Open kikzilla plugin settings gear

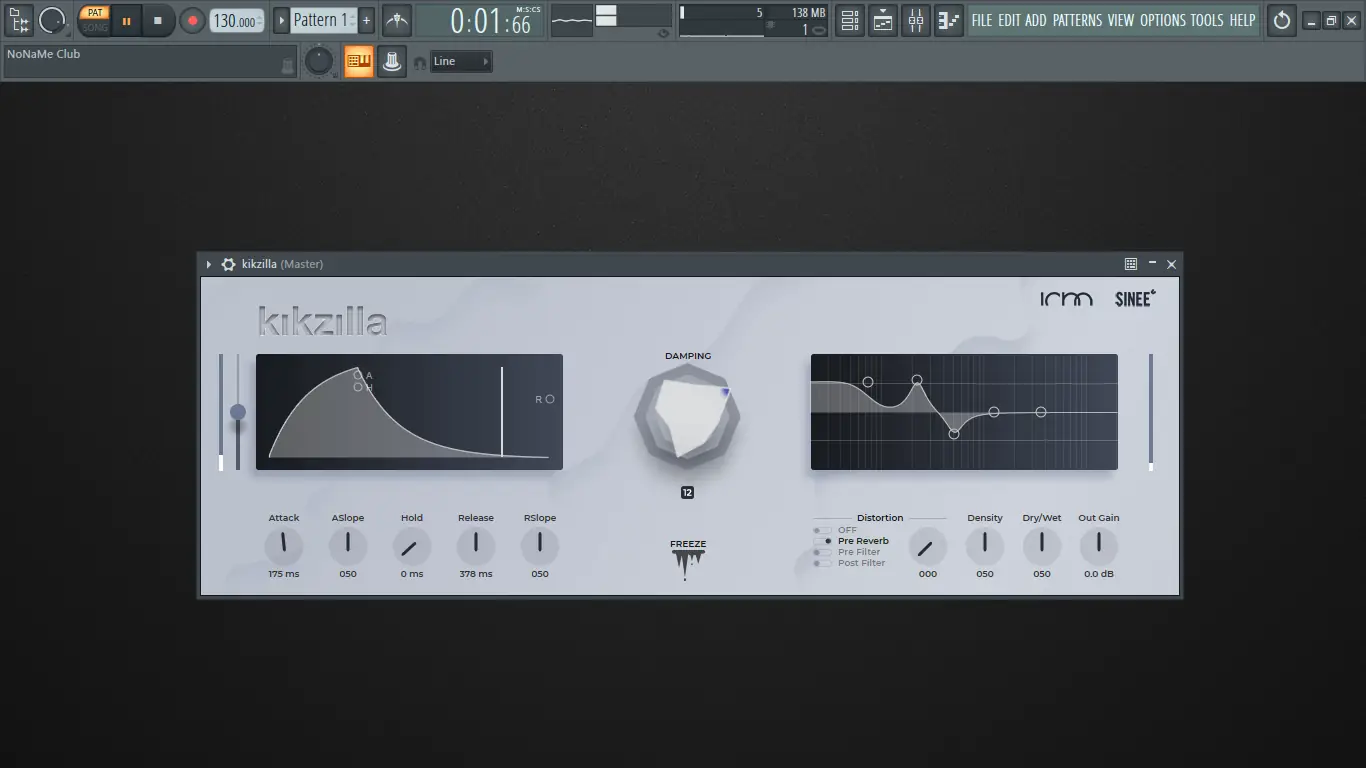tap(228, 264)
